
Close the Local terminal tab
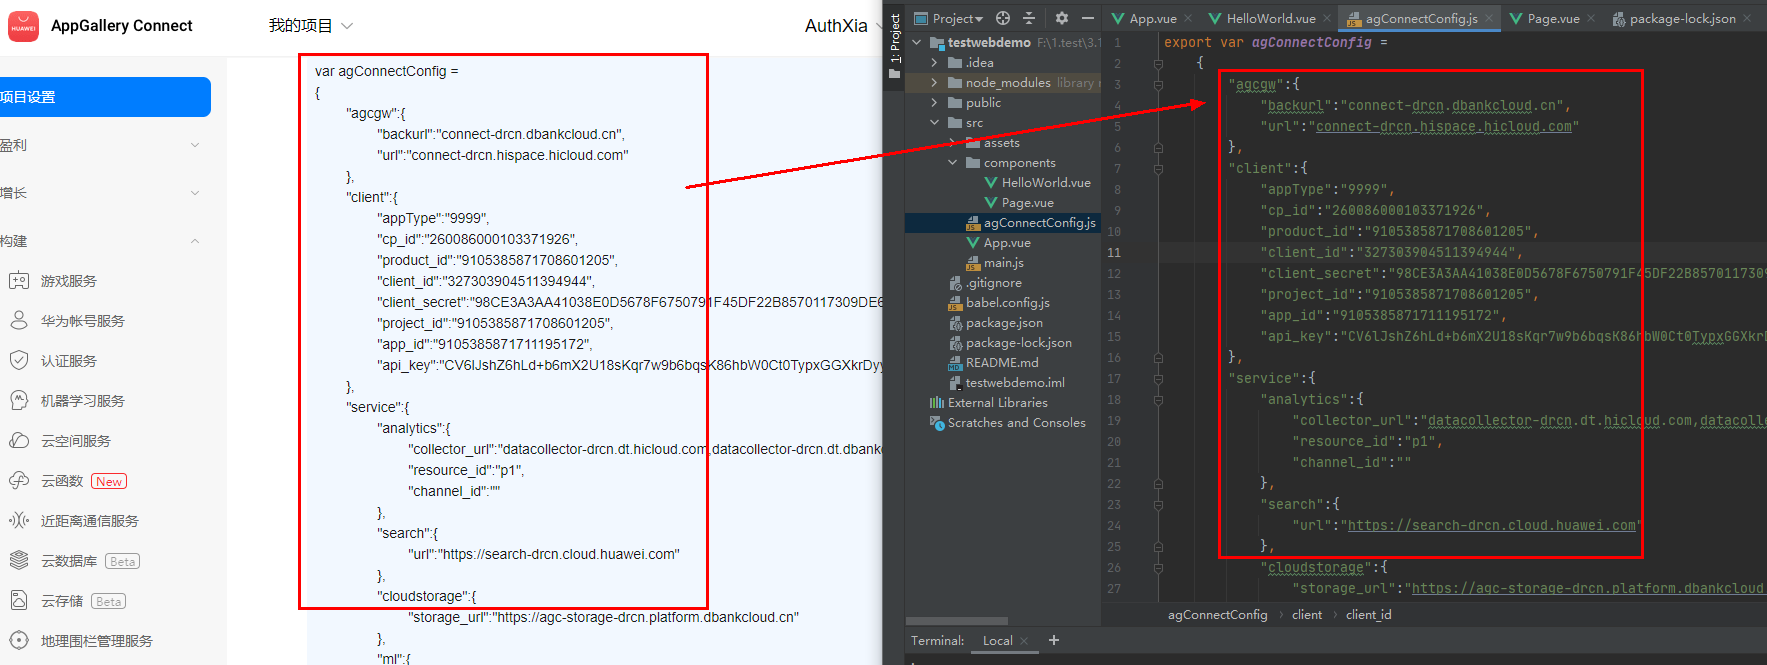[x=1024, y=641]
